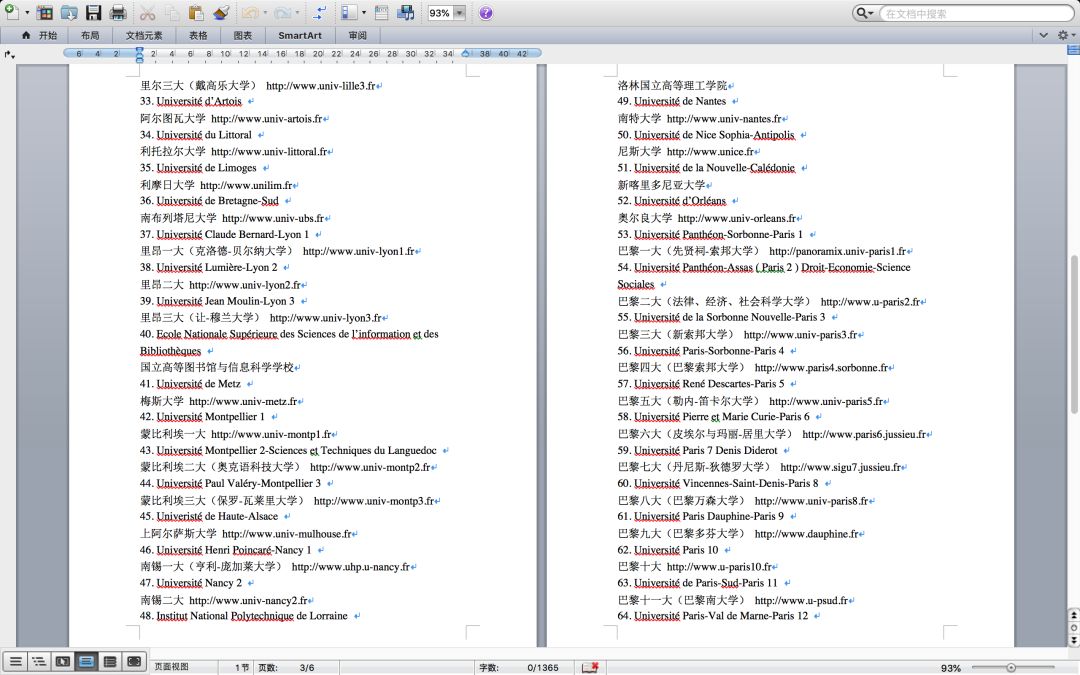Open search options magnifier dropdown
The image size is (1080, 675).
point(864,13)
